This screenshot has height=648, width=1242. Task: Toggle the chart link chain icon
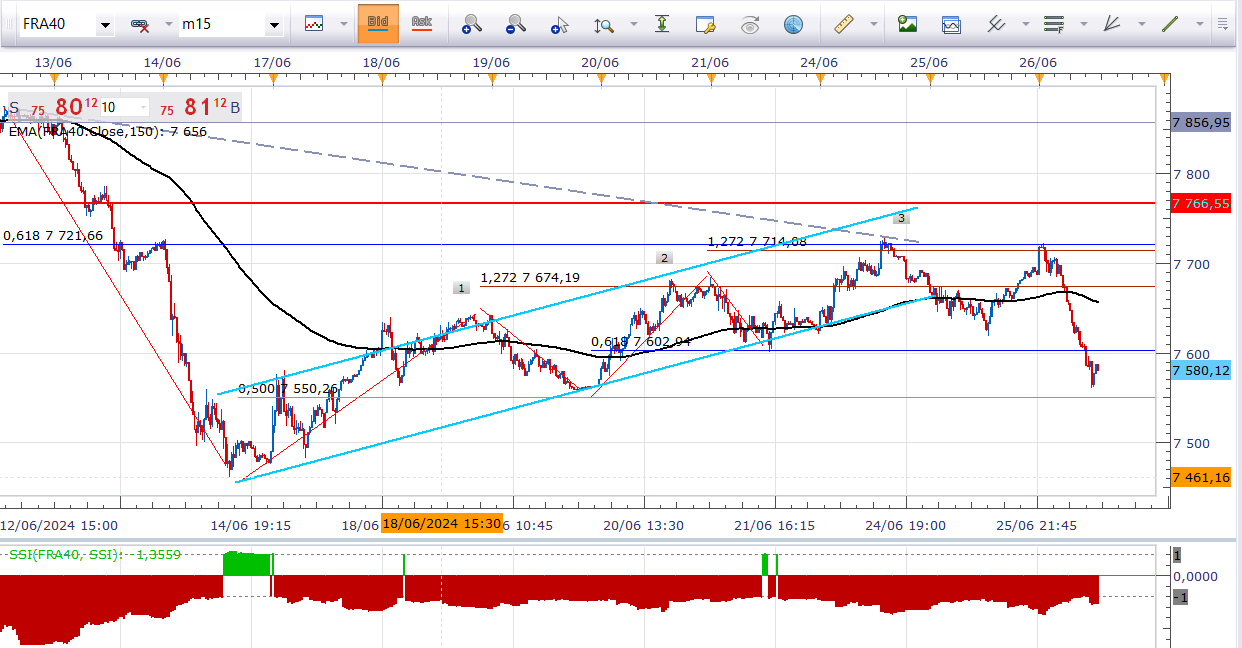[x=141, y=24]
